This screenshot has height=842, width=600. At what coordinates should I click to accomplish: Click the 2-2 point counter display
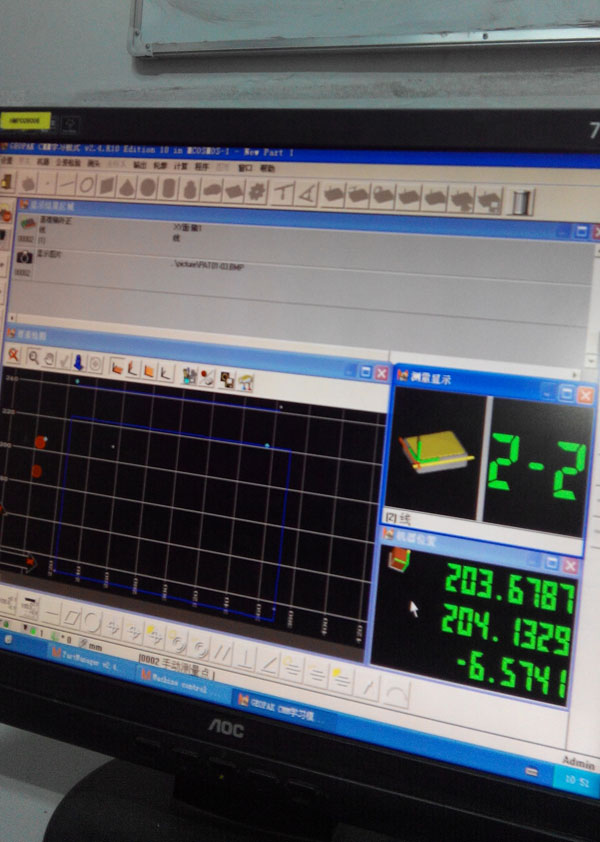tap(538, 467)
